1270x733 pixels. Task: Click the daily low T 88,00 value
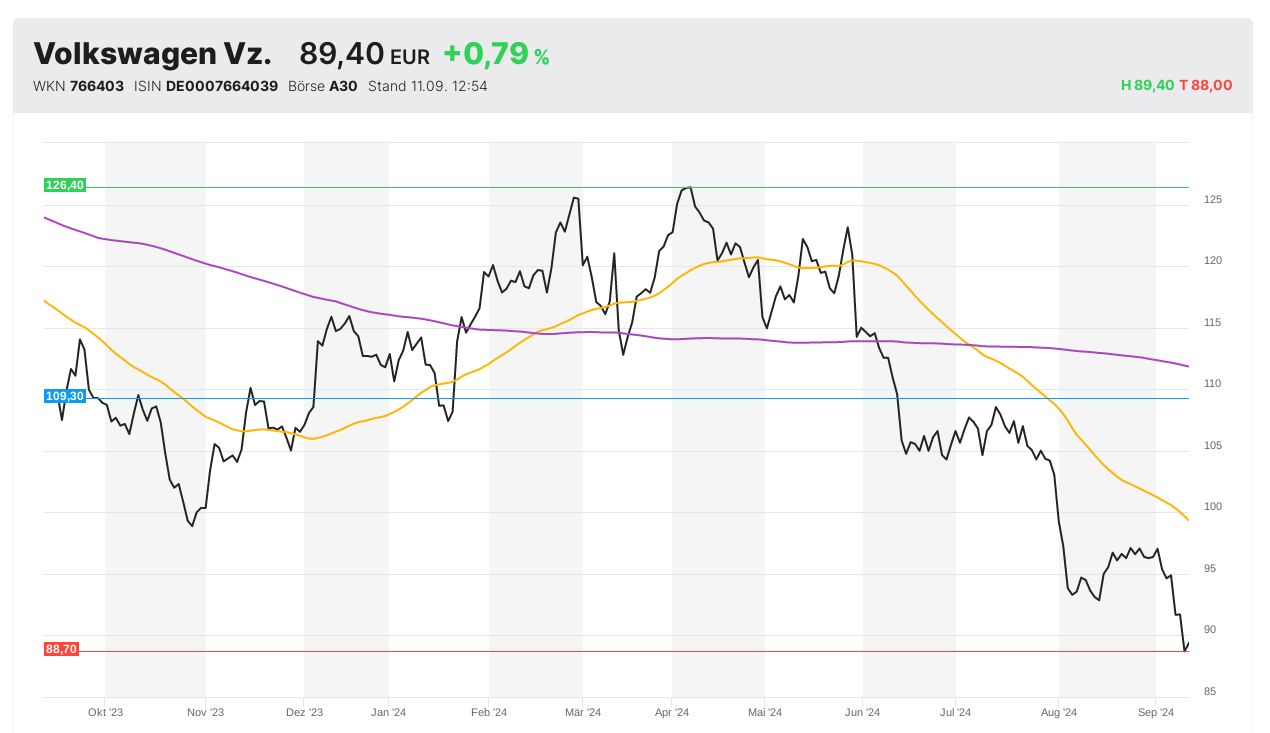pos(1206,86)
